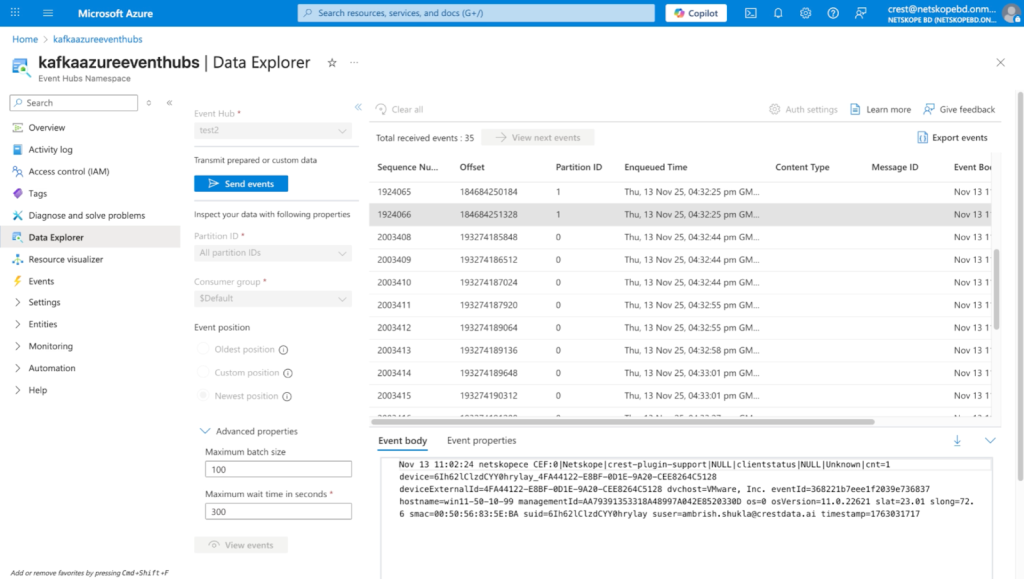Open the kafkaazureeventhubs breadcrumb link
Image resolution: width=1024 pixels, height=579 pixels.
pos(97,39)
